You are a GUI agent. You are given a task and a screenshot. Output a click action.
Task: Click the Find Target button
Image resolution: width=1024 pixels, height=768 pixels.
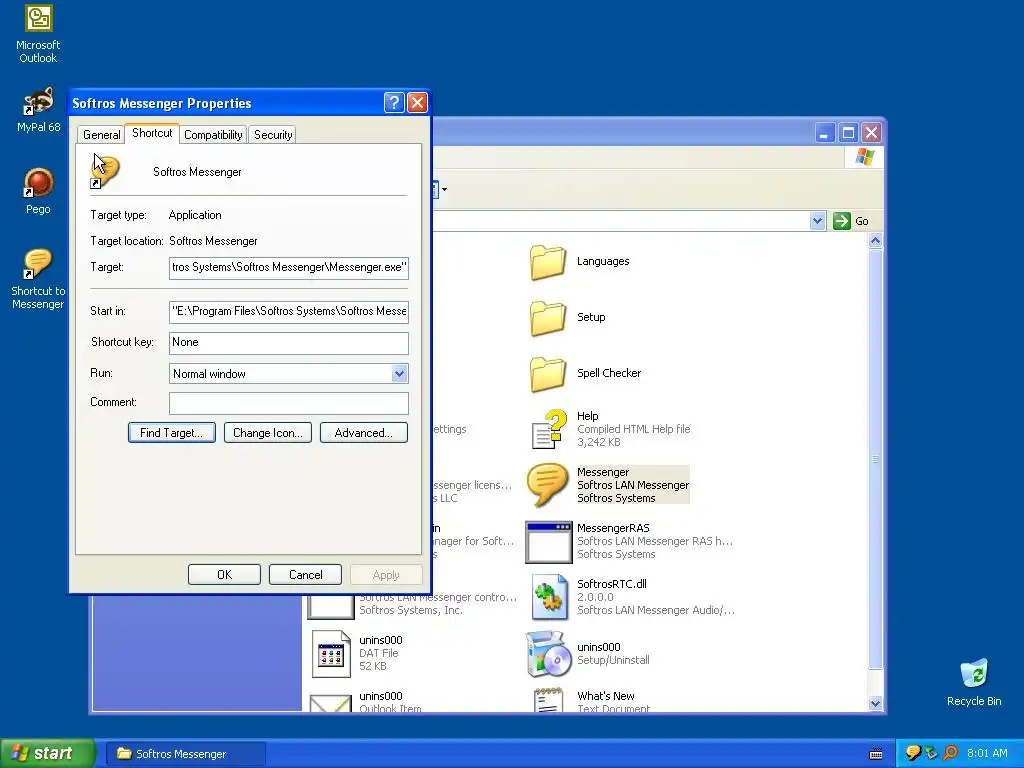[x=172, y=432]
